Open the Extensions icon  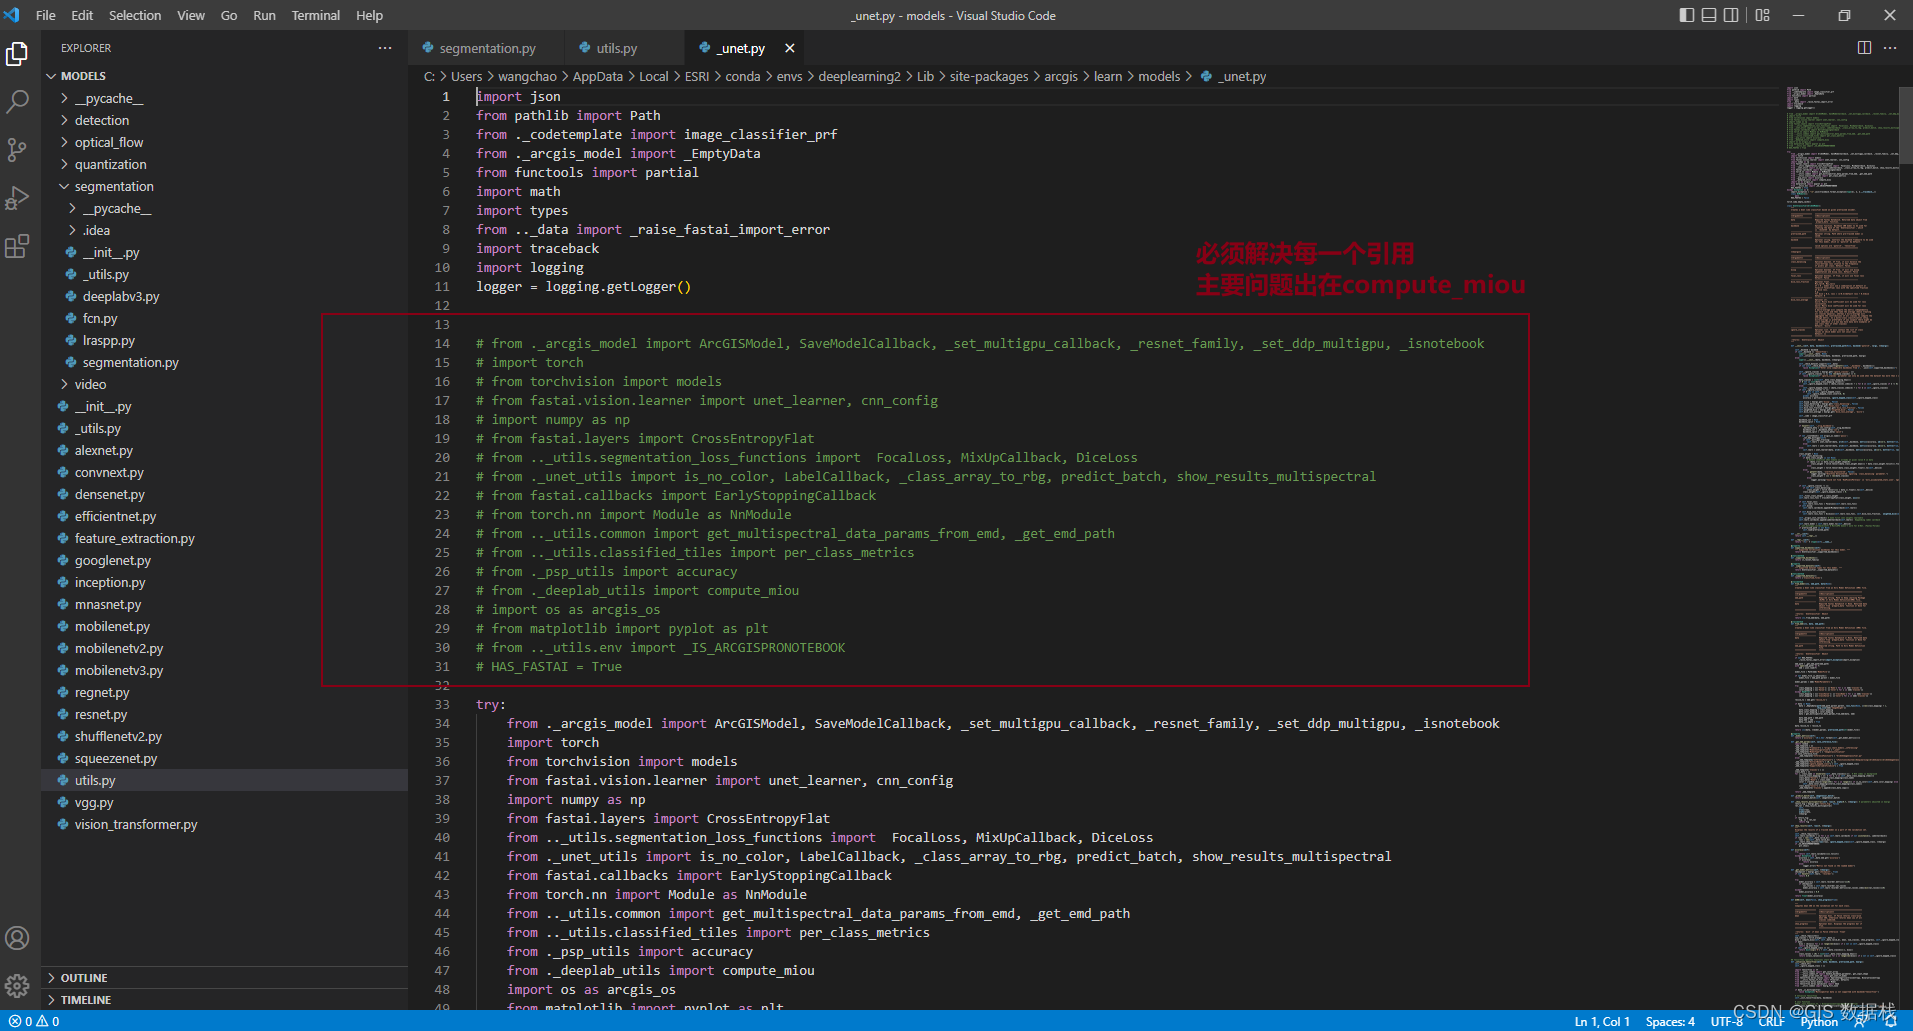(17, 246)
